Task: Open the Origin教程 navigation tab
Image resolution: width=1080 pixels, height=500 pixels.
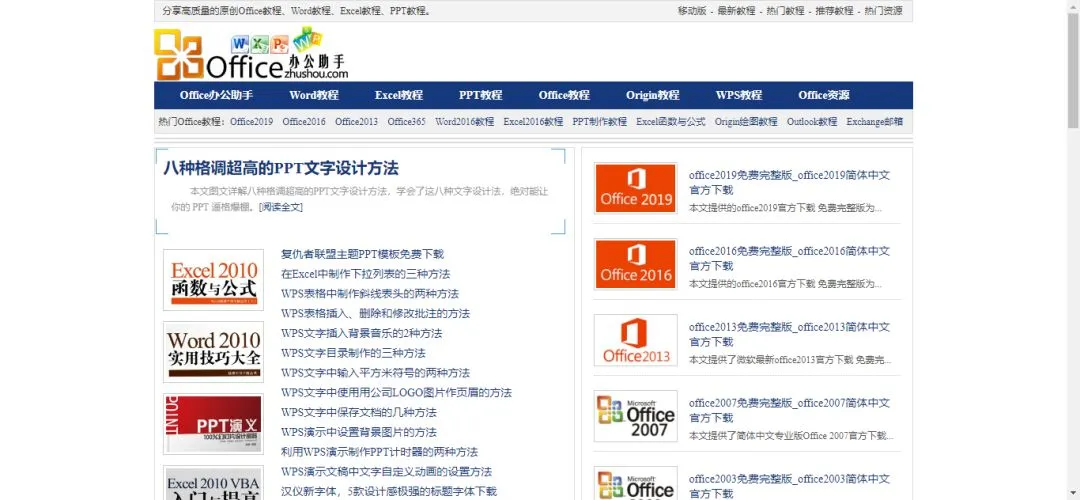Action: tap(652, 95)
